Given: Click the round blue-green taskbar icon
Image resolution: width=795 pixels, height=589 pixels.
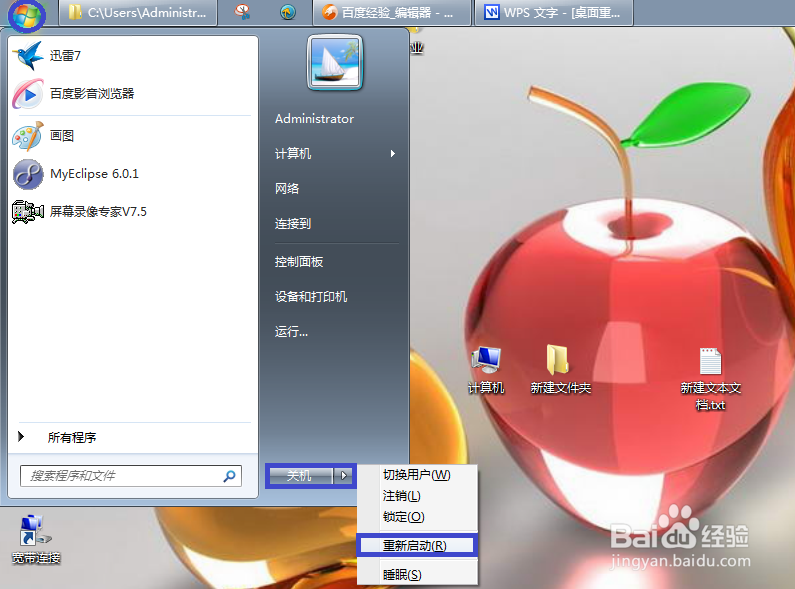Looking at the screenshot, I should click(287, 12).
